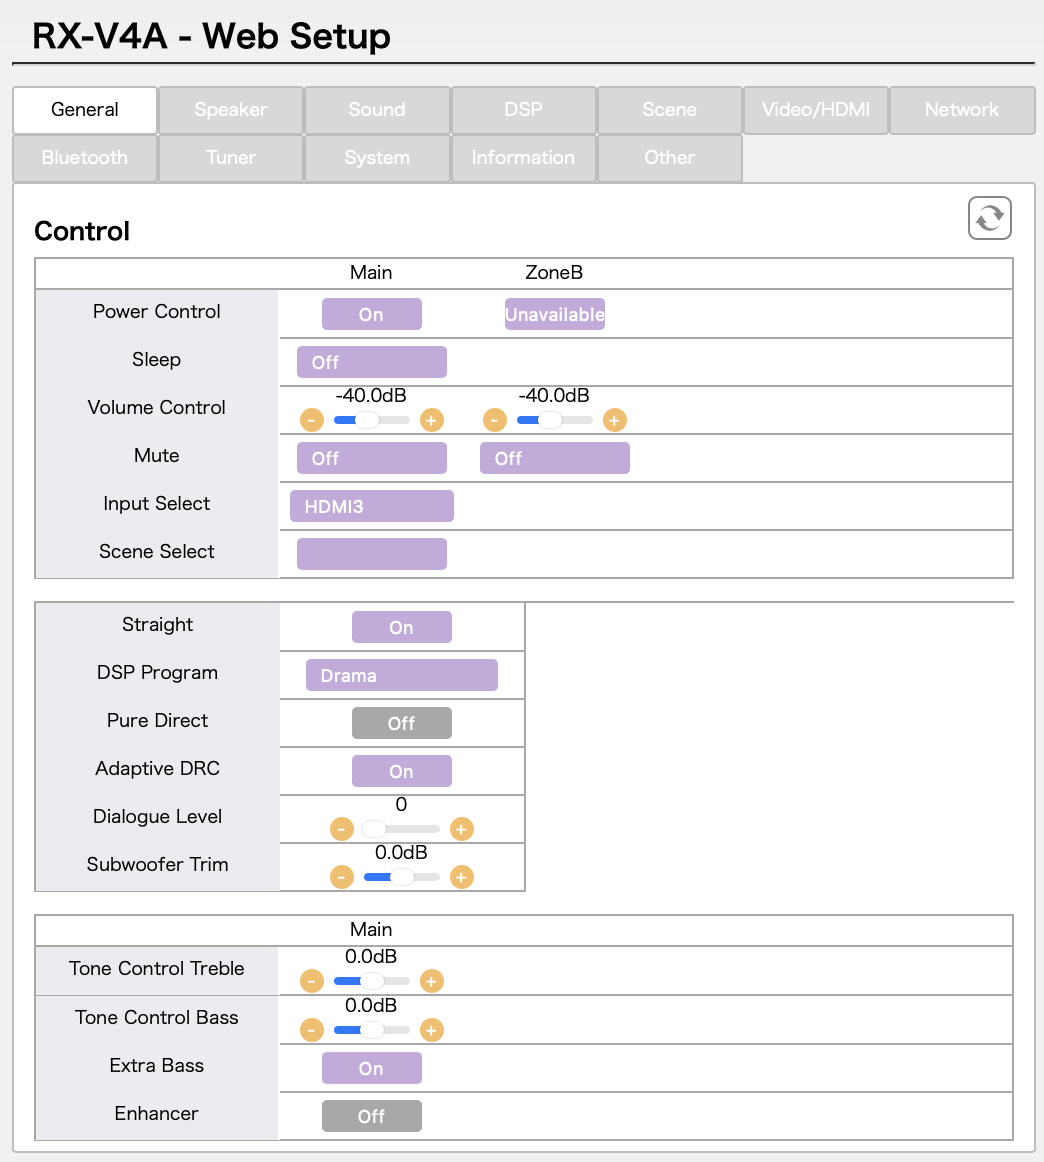Decrease ZoneB volume with minus icon

click(x=495, y=420)
